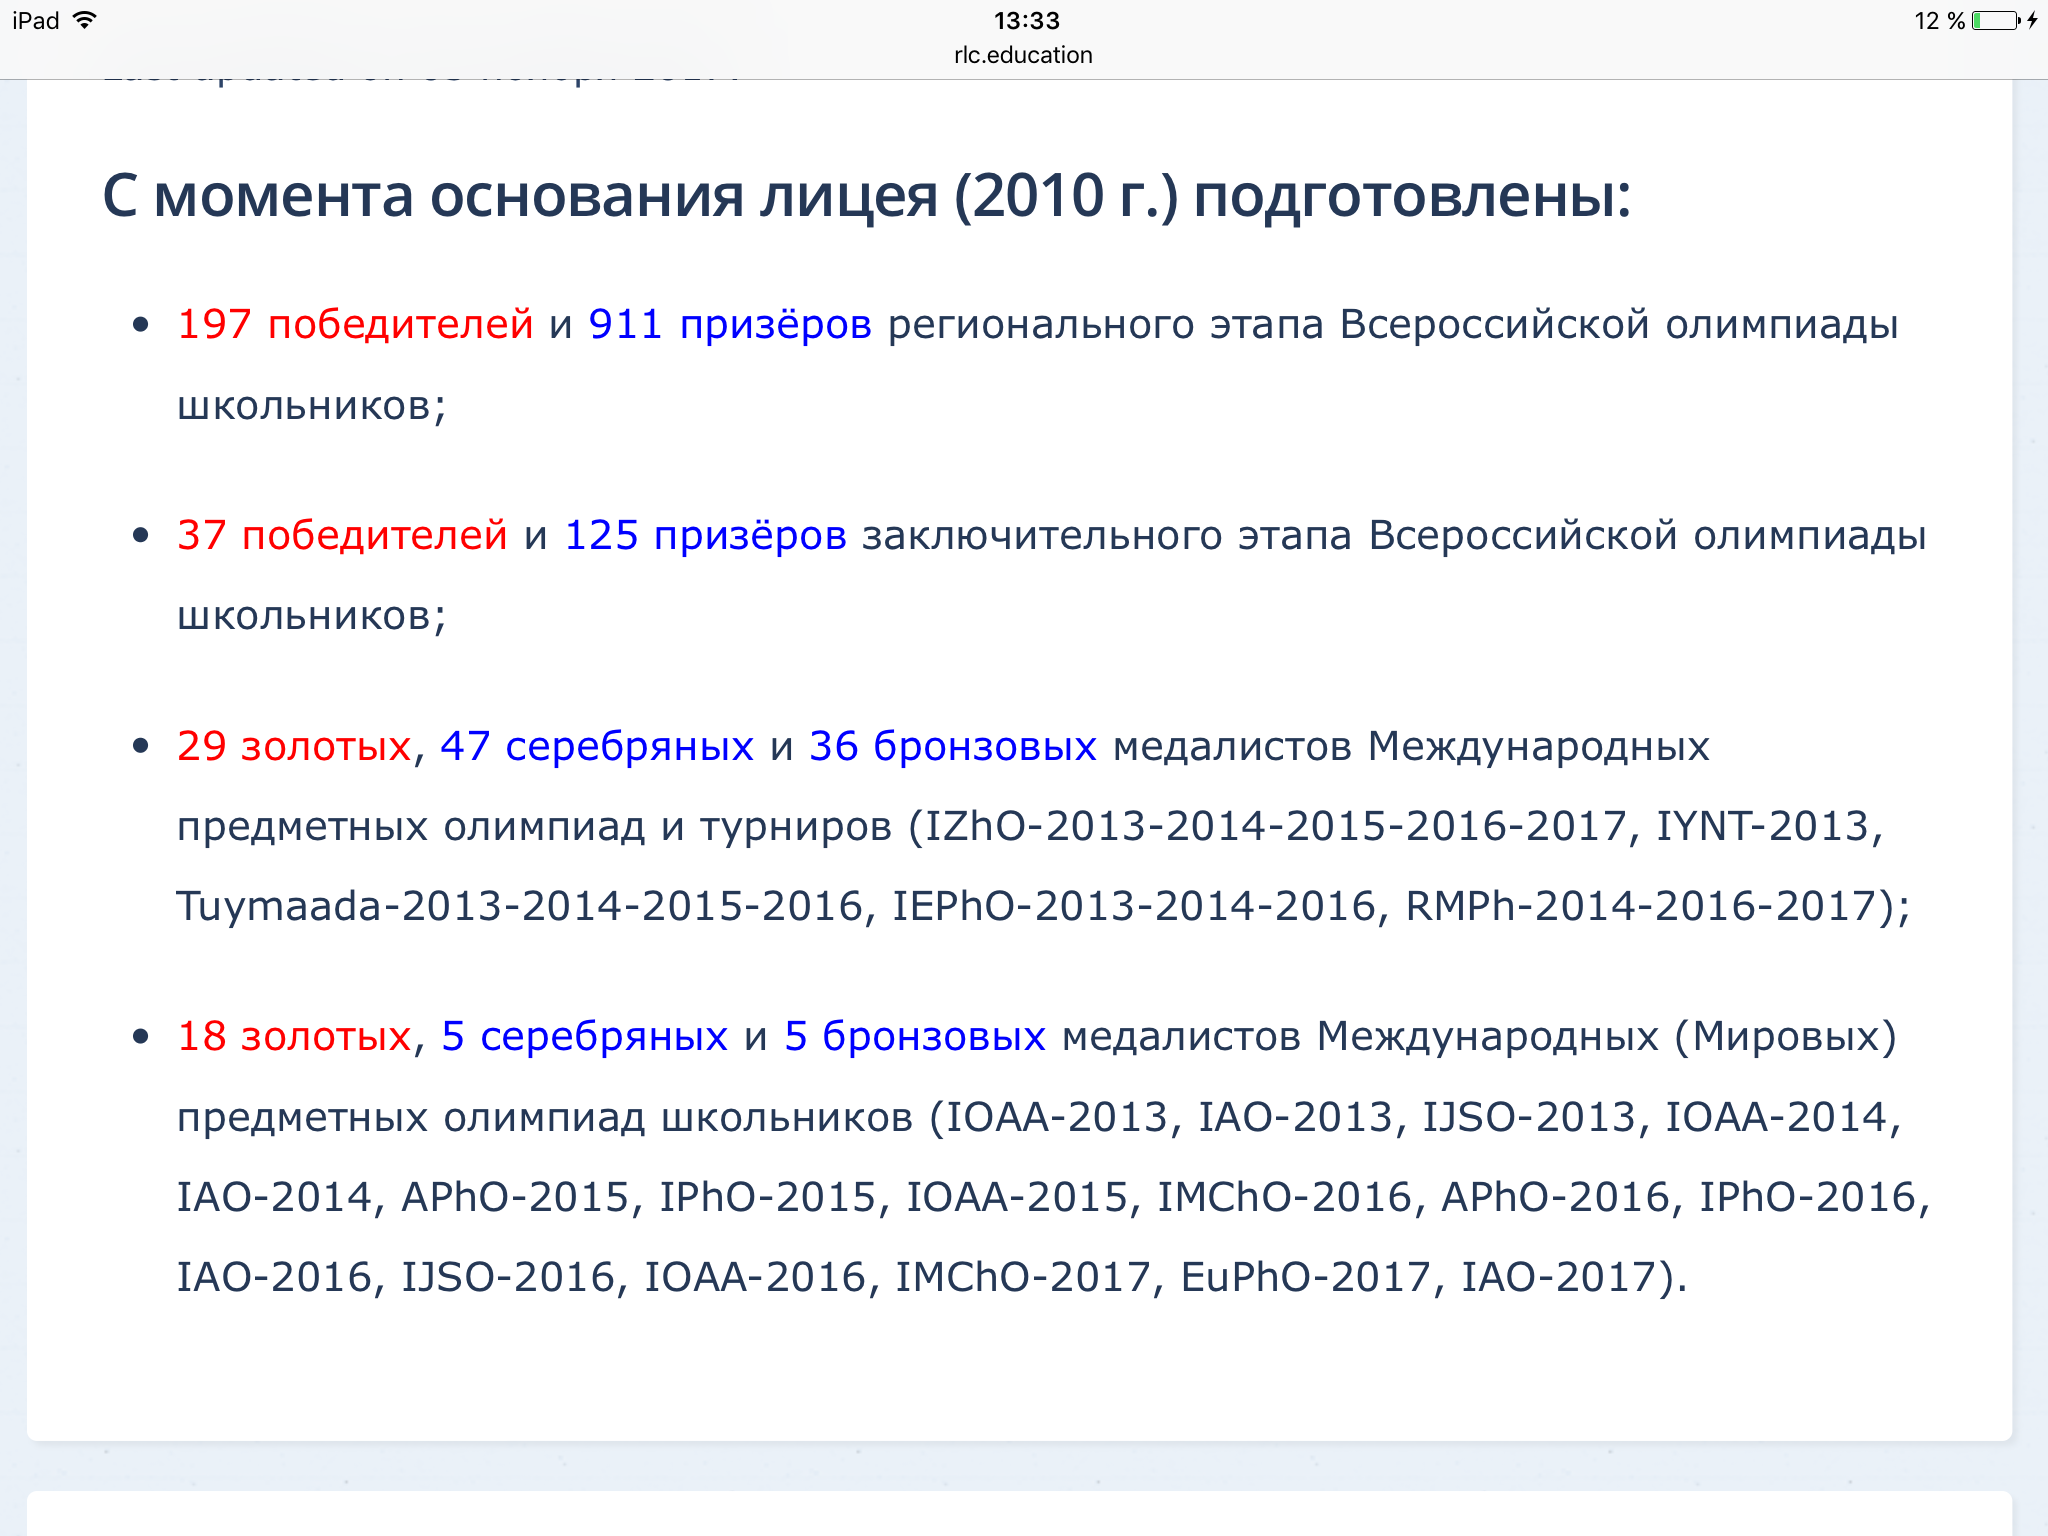Tap the battery indicator icon
The height and width of the screenshot is (1536, 2048).
point(1996,21)
